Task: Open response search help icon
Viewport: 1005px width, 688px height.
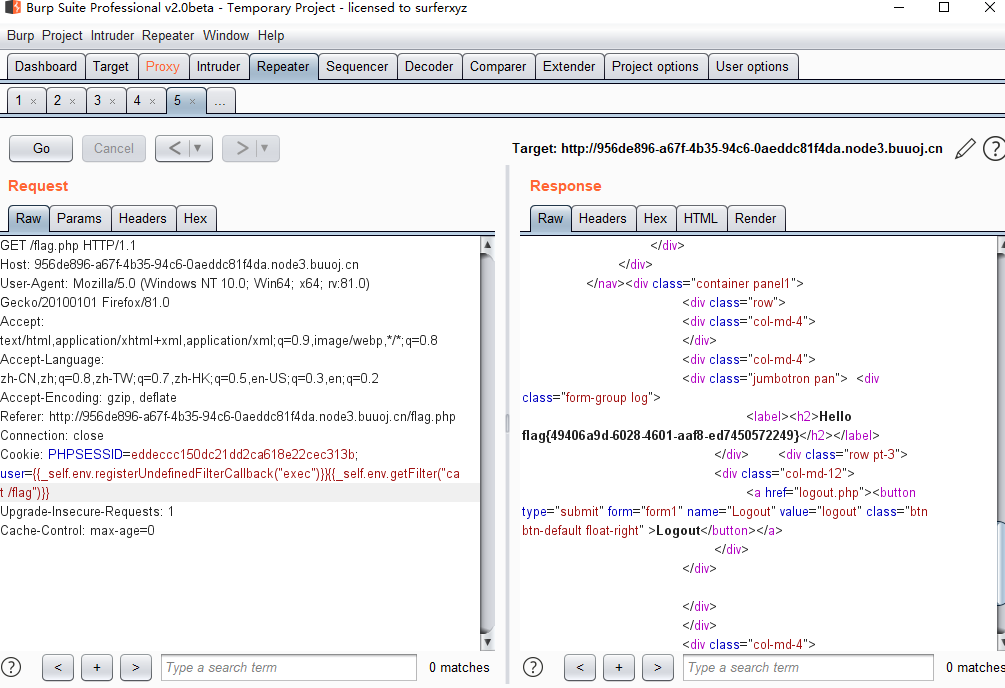Action: pyautogui.click(x=533, y=667)
